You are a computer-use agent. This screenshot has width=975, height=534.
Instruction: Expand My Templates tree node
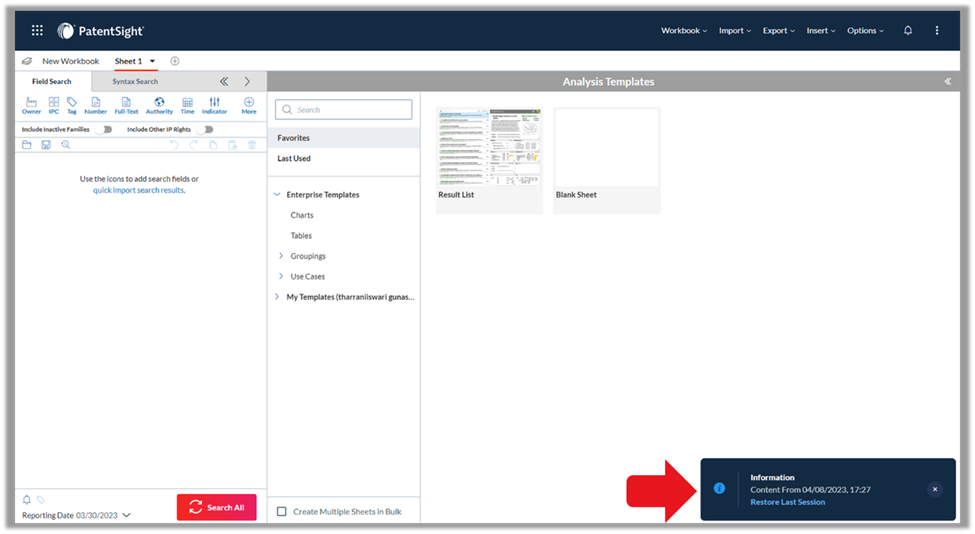click(x=277, y=297)
